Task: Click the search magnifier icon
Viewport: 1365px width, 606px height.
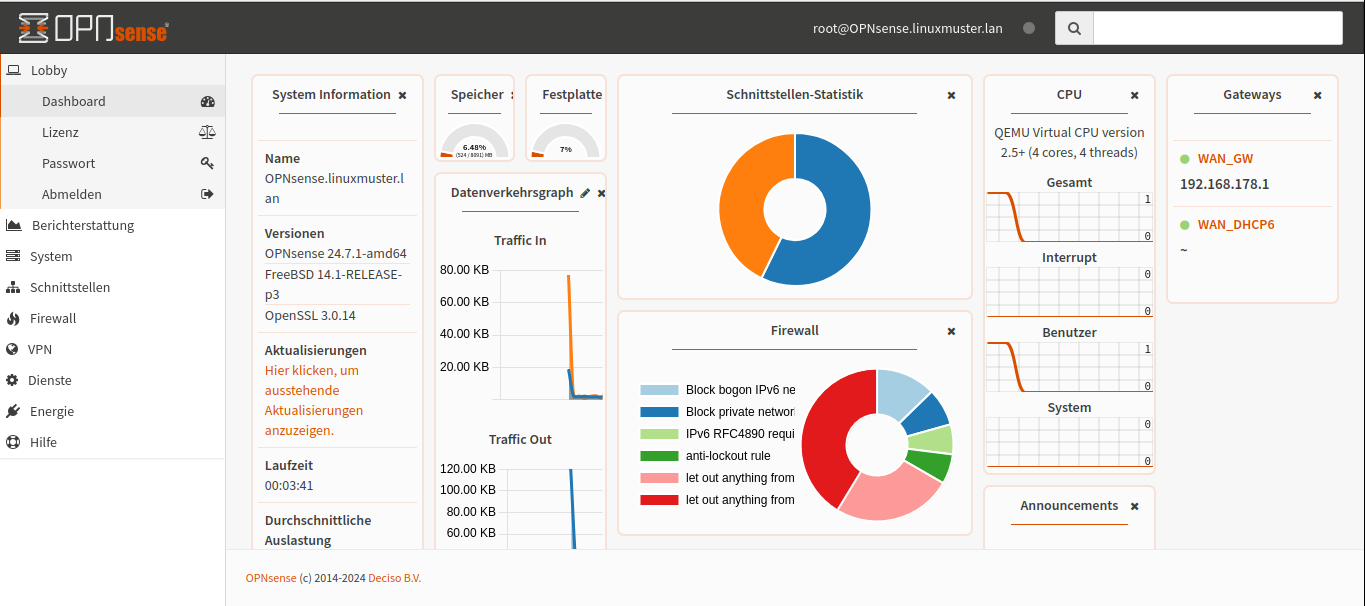Action: [1074, 28]
